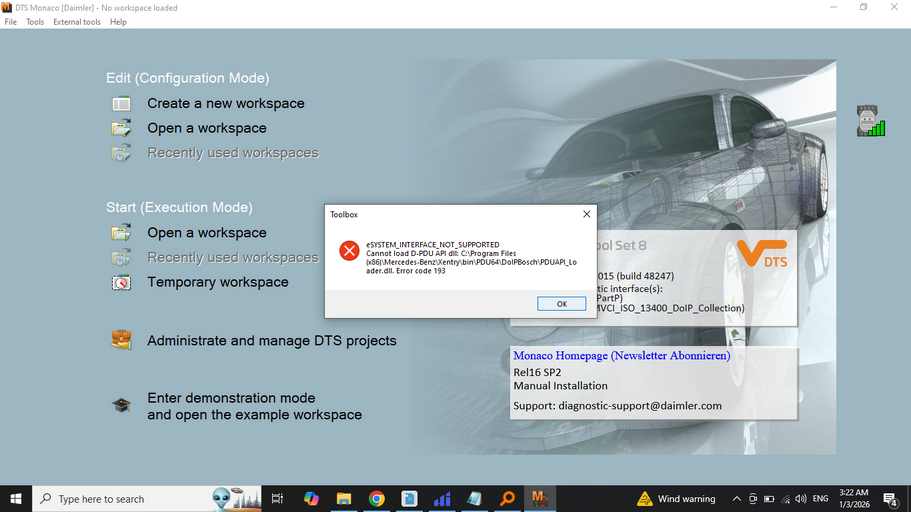Click the Rel16 SP2 release text
The width and height of the screenshot is (911, 512).
(x=537, y=373)
